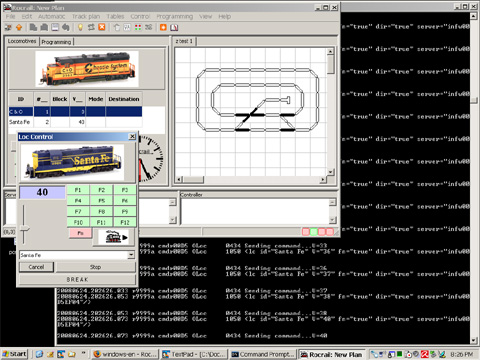Image resolution: width=480 pixels, height=360 pixels.
Task: Click the Destination column header
Action: pyautogui.click(x=124, y=99)
